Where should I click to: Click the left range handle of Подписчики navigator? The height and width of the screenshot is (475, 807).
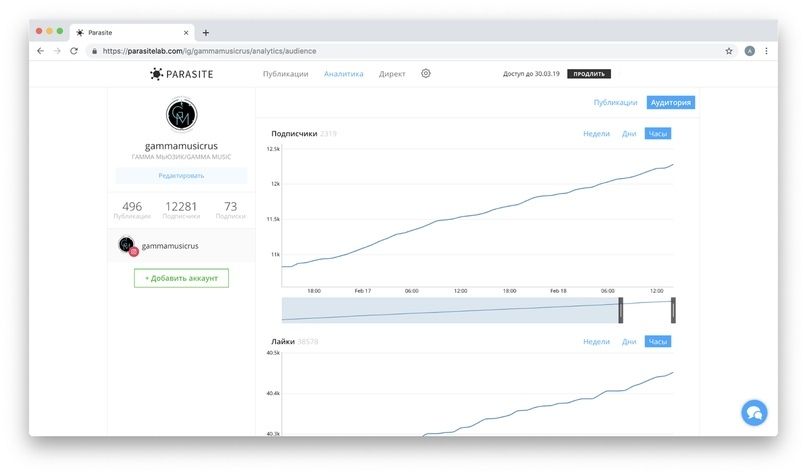(x=621, y=310)
